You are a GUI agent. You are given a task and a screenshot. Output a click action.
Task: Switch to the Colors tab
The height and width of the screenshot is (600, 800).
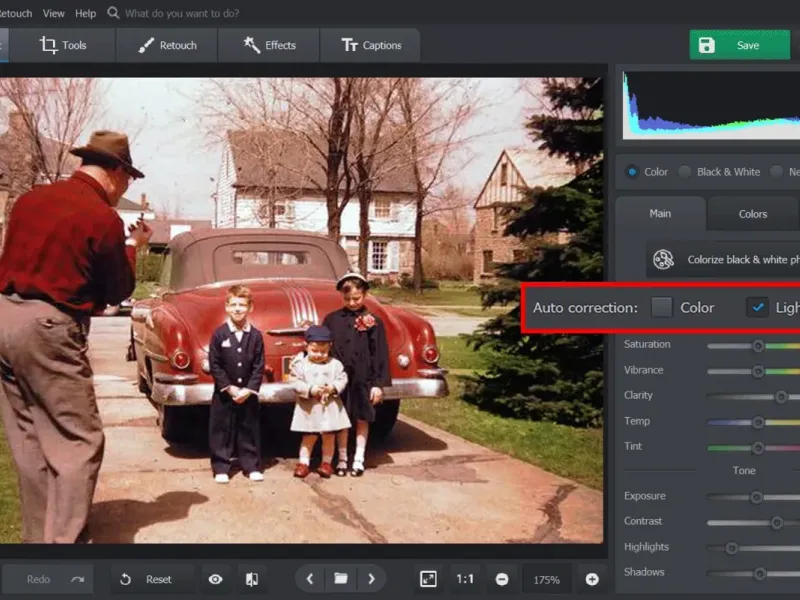(752, 214)
